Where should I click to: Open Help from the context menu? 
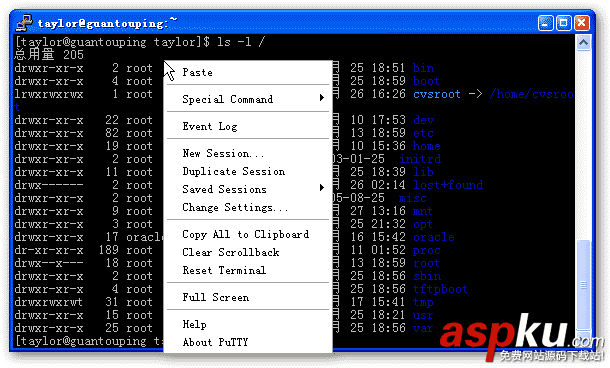pyautogui.click(x=248, y=324)
